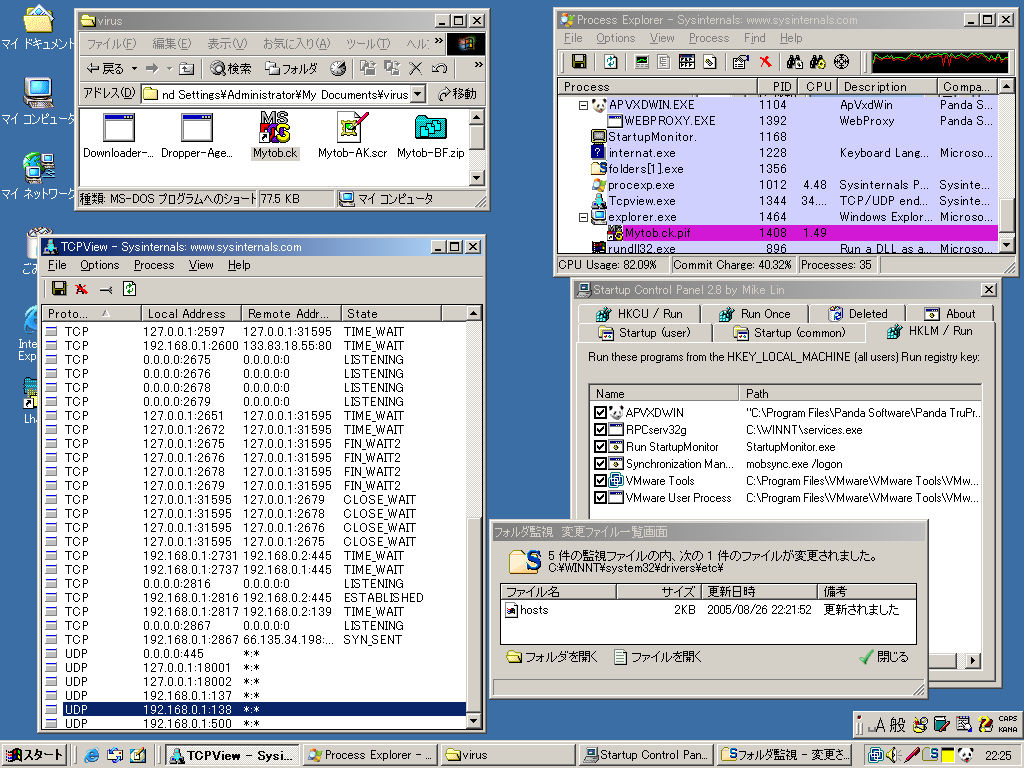Viewport: 1024px width, 768px height.
Task: Click the Save icon in Process Explorer toolbar
Action: coord(578,62)
